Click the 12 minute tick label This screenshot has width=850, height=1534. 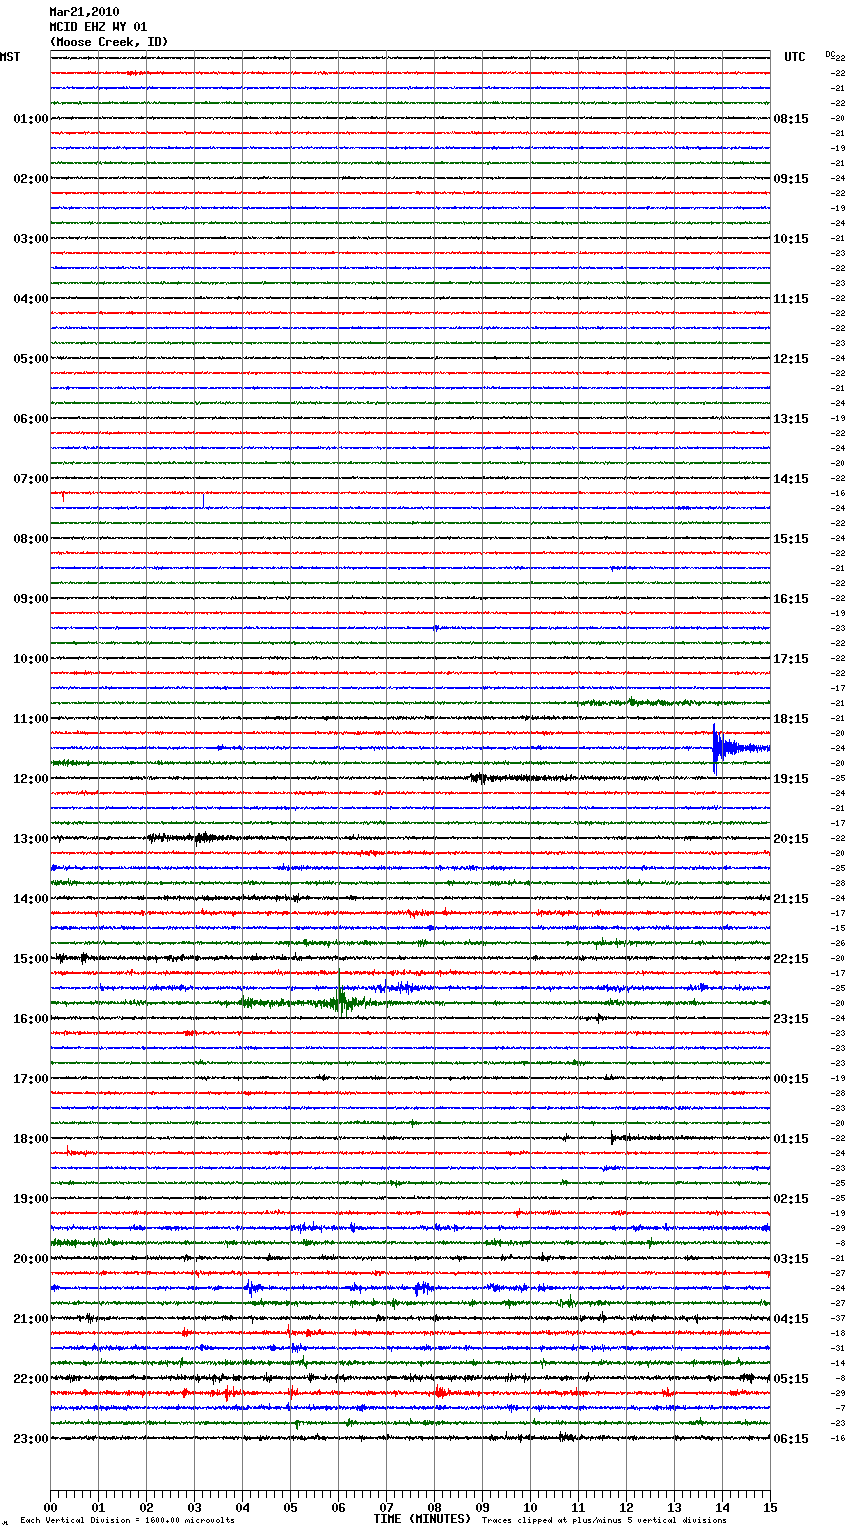click(626, 1507)
